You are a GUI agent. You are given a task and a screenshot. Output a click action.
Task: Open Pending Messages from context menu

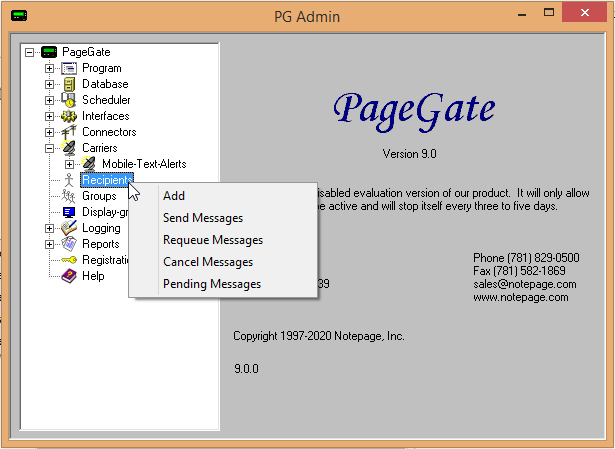coord(223,284)
